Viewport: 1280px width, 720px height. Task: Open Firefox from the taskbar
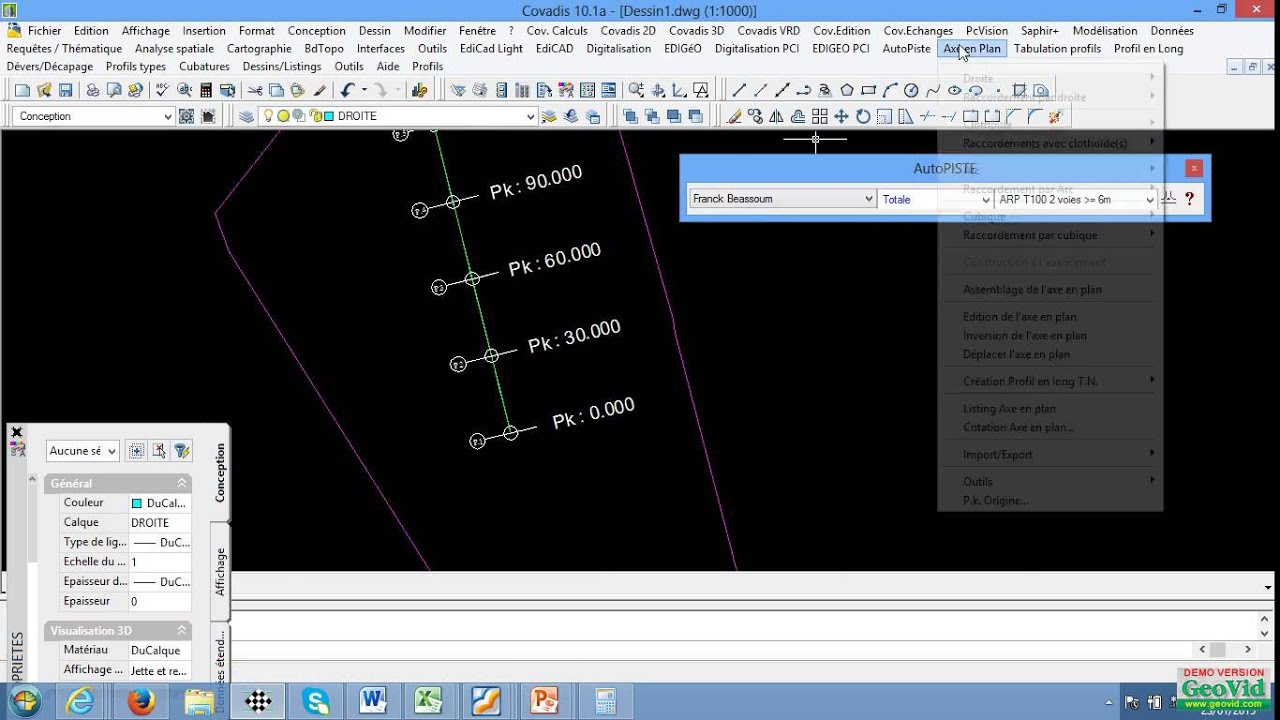coord(141,702)
